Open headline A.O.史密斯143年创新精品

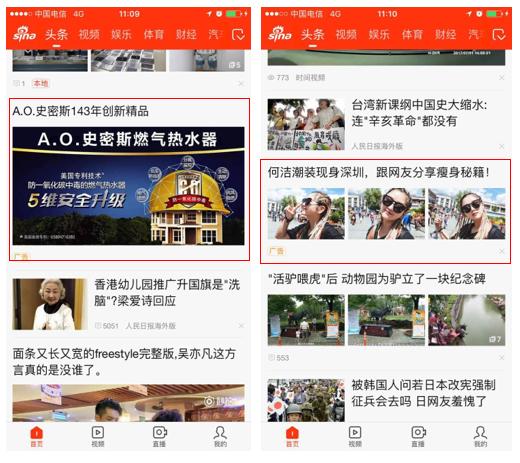(80, 111)
